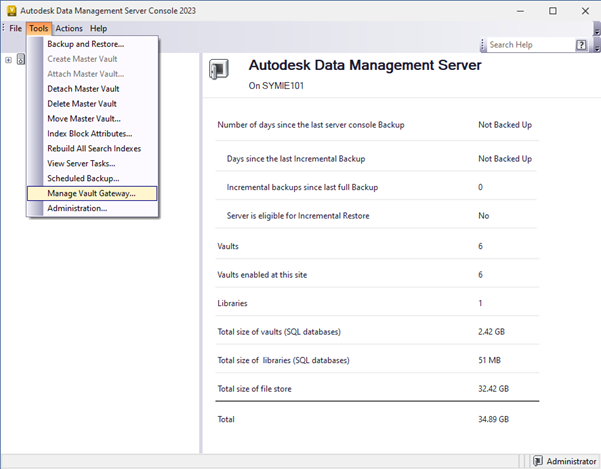Choose Move Master Vault entry
The width and height of the screenshot is (601, 469).
pos(92,119)
